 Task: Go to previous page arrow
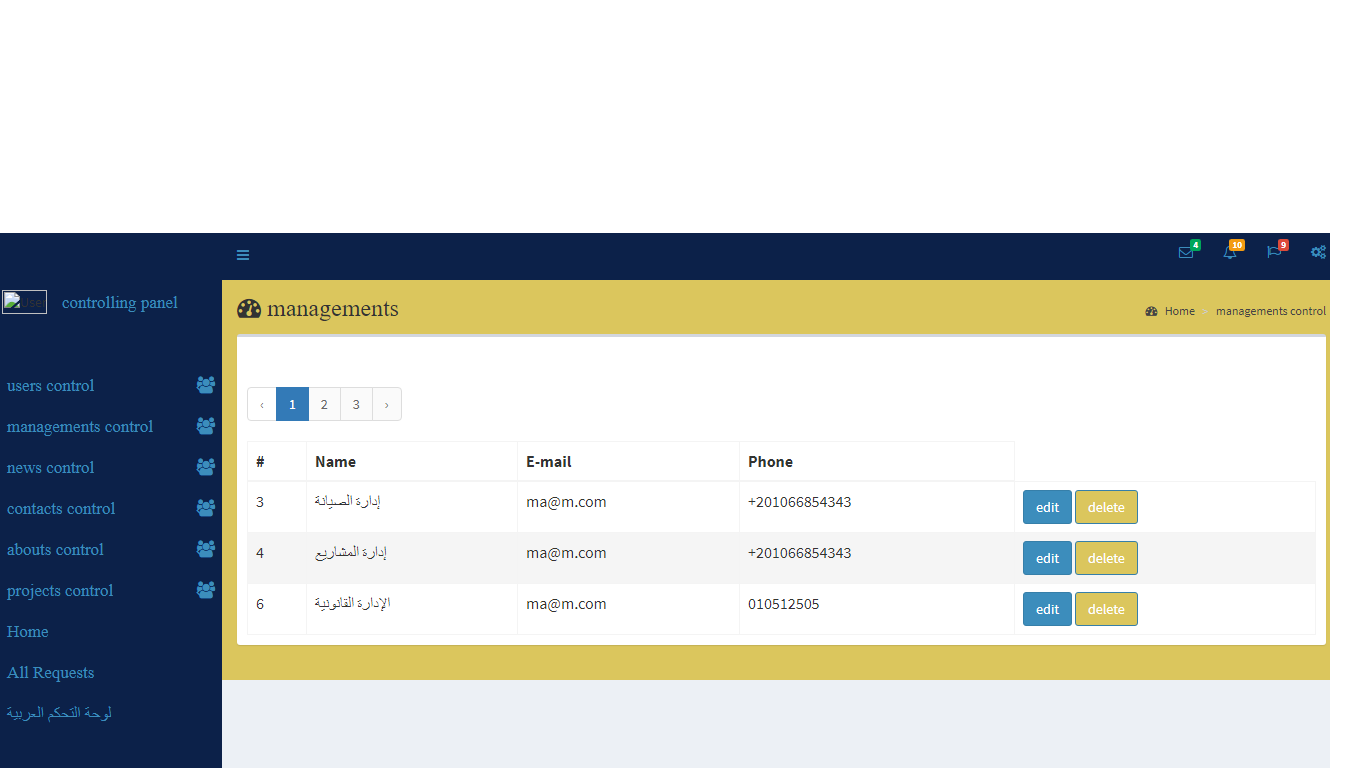click(262, 404)
